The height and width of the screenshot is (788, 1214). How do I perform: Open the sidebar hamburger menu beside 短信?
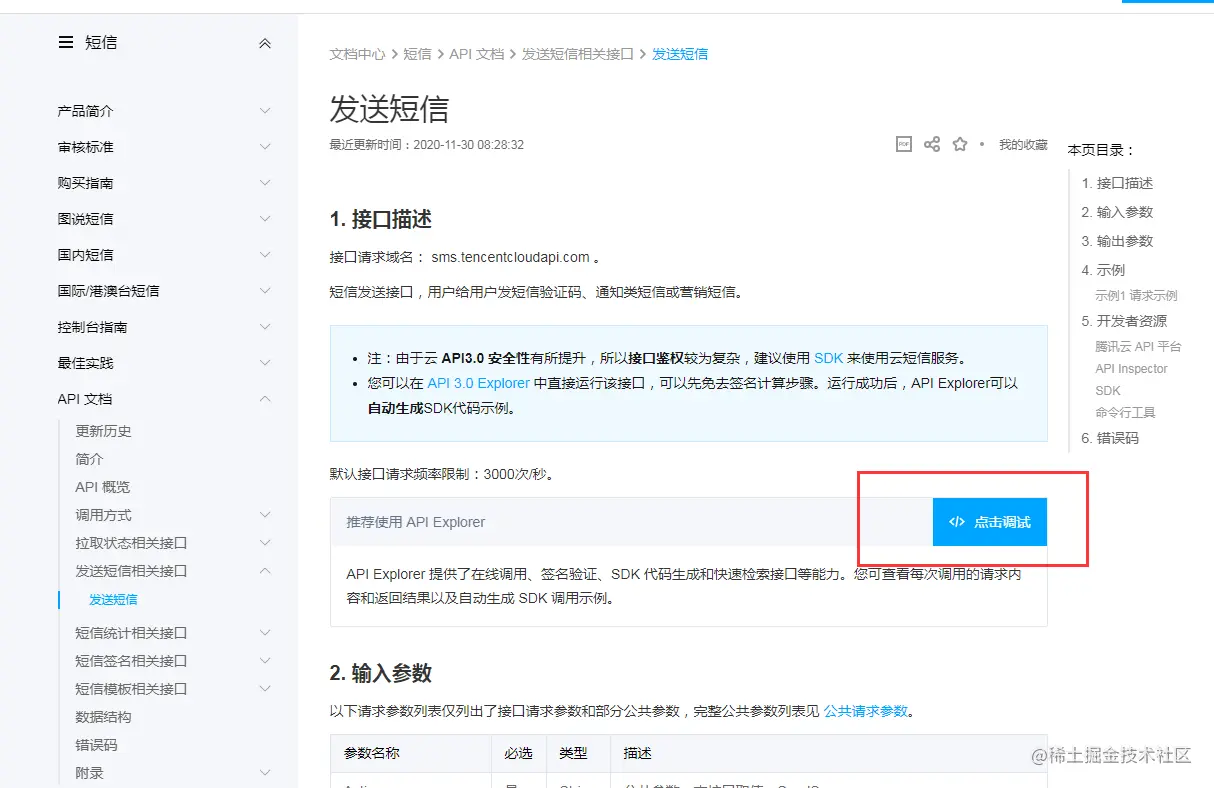pos(65,42)
